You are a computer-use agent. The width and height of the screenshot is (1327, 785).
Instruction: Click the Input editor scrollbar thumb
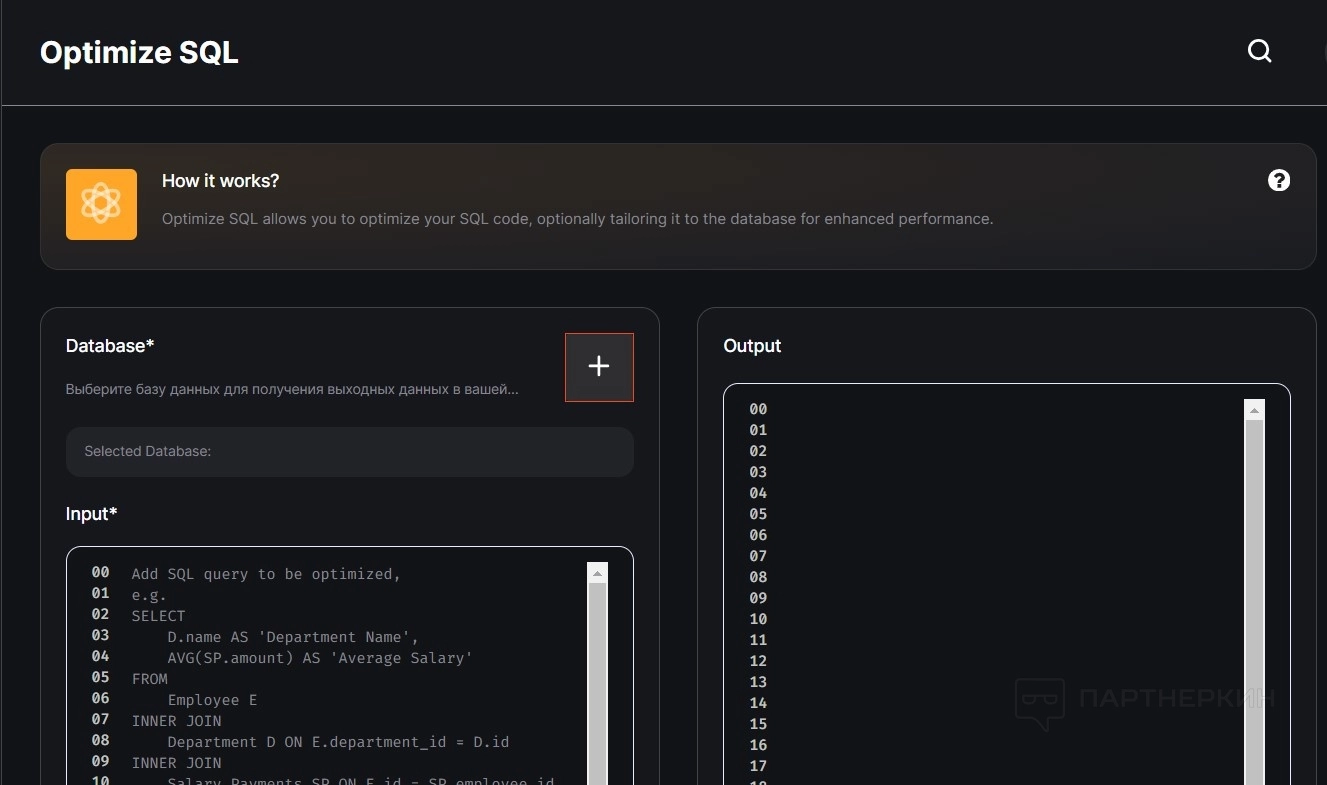(x=597, y=680)
